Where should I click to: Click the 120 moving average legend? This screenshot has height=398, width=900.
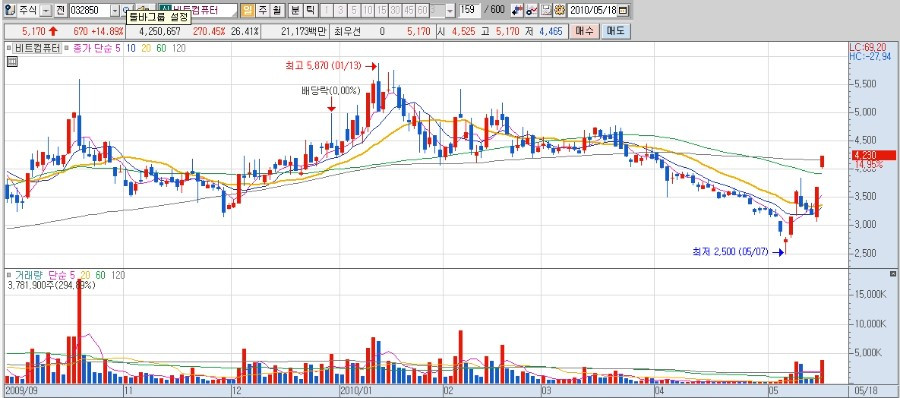click(x=179, y=49)
